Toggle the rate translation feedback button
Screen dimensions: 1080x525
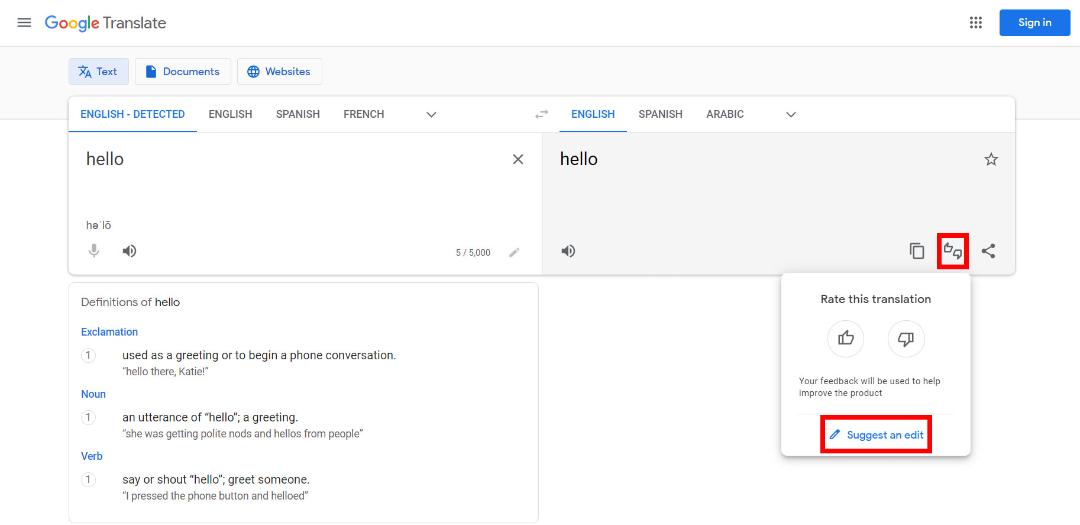click(x=953, y=251)
